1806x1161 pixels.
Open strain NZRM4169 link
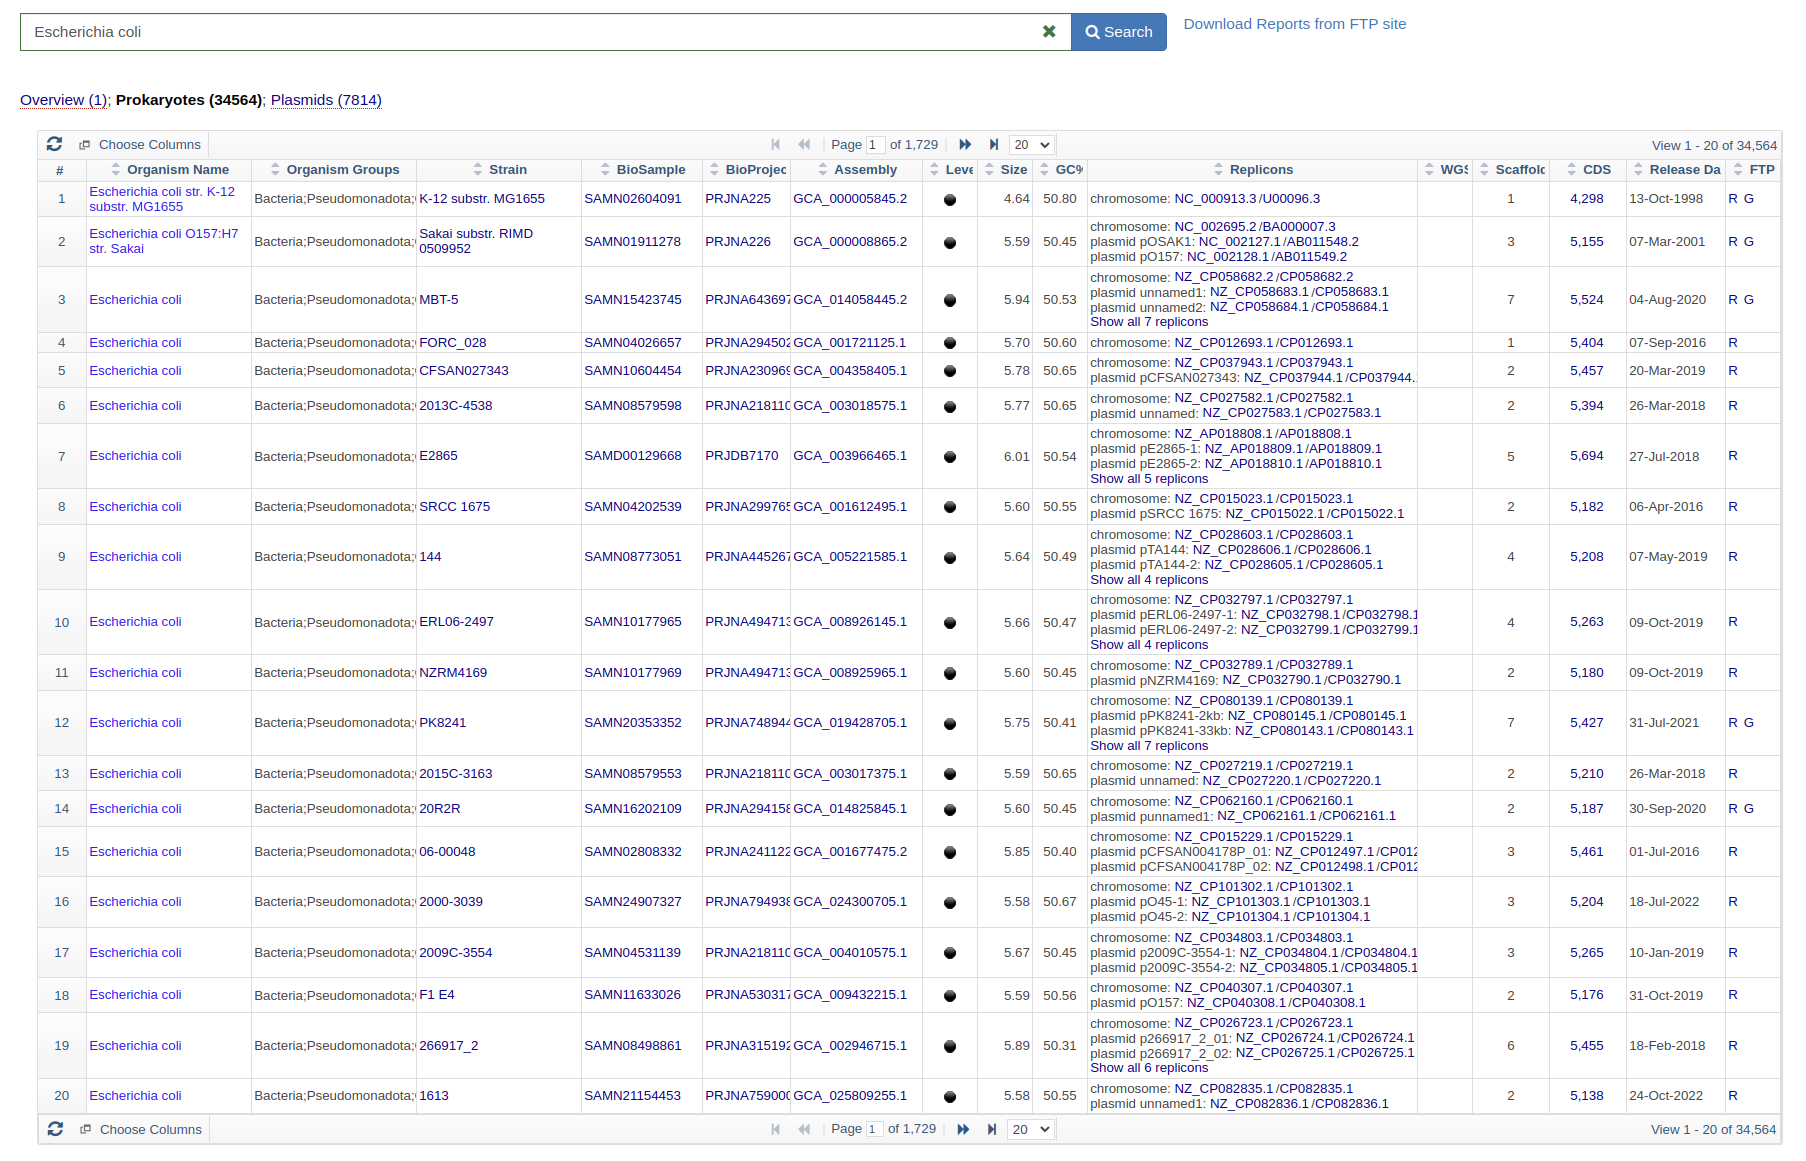453,673
